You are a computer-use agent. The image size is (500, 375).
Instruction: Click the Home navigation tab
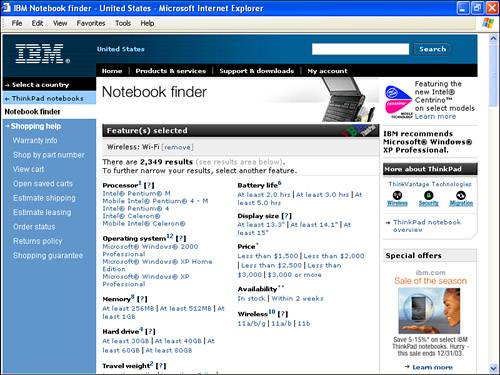pyautogui.click(x=112, y=71)
